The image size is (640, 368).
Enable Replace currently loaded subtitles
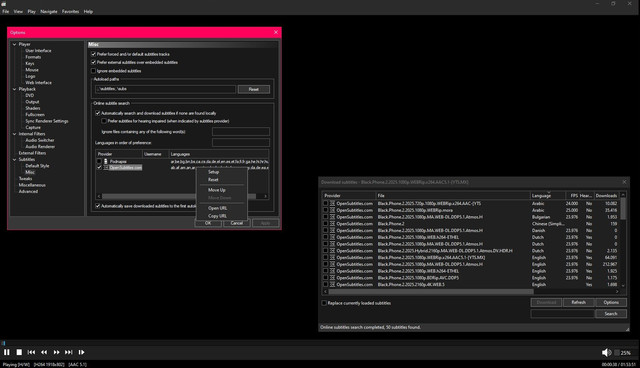pos(324,303)
